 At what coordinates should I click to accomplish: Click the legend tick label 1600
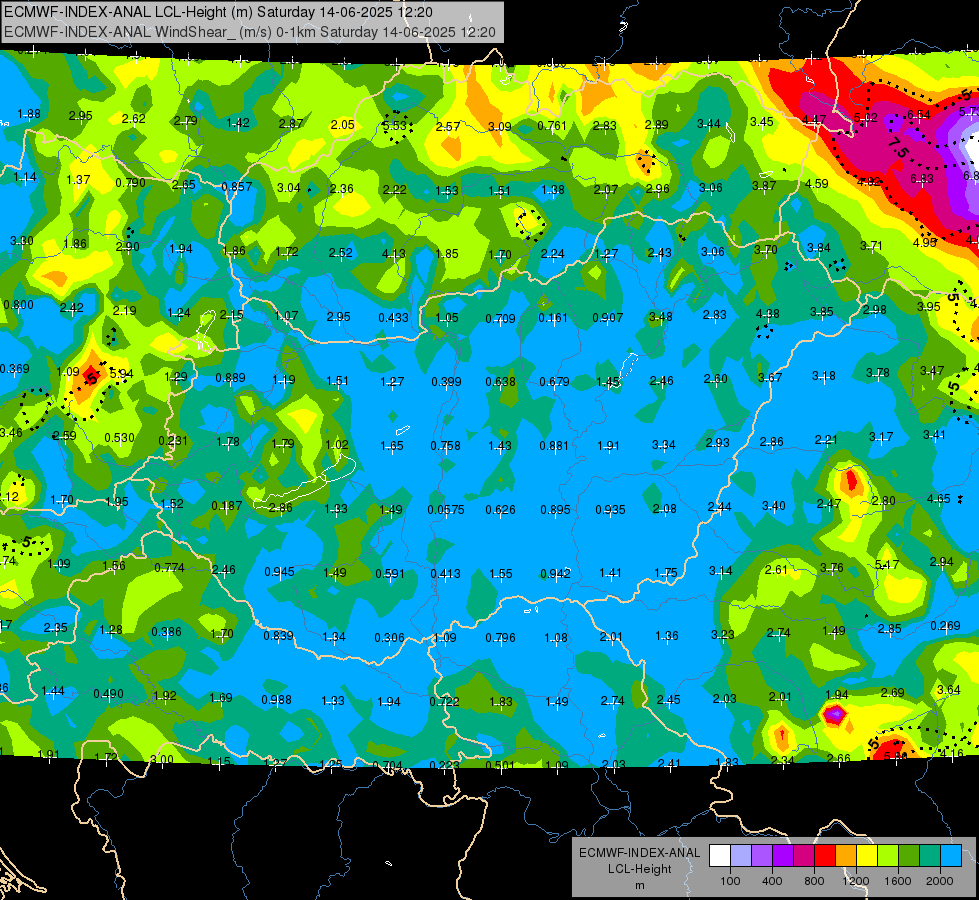click(898, 881)
